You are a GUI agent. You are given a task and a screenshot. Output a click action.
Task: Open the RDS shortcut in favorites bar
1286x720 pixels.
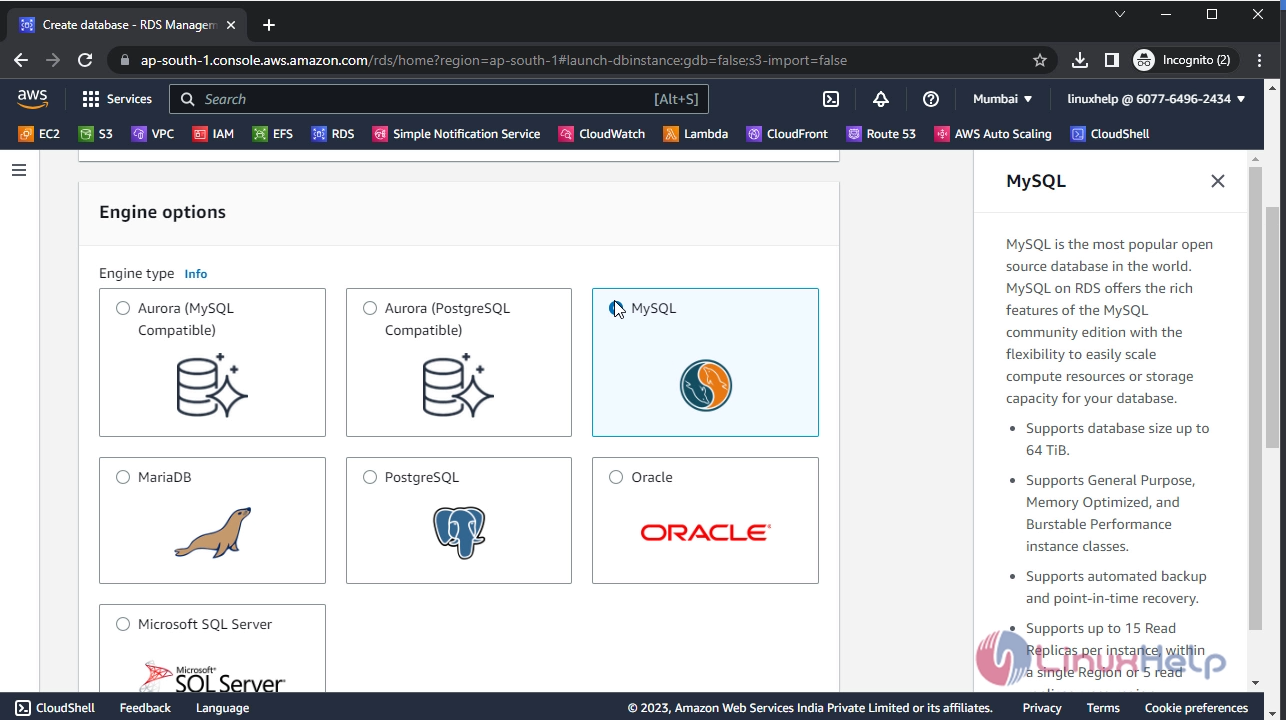[333, 134]
